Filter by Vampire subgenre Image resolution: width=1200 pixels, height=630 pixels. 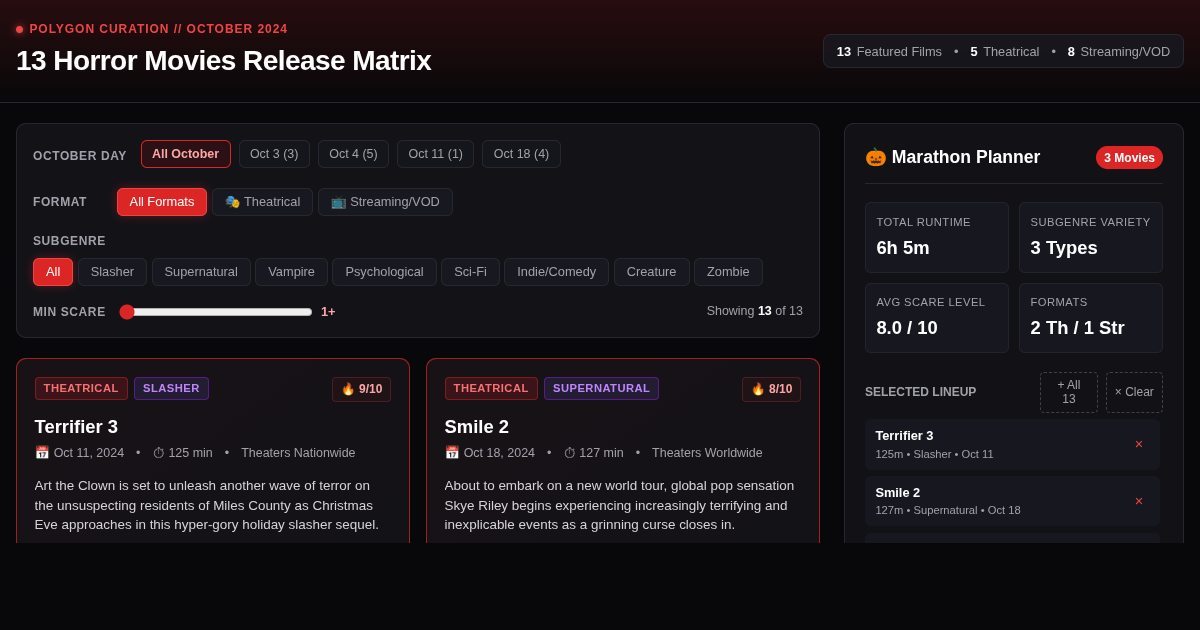291,272
